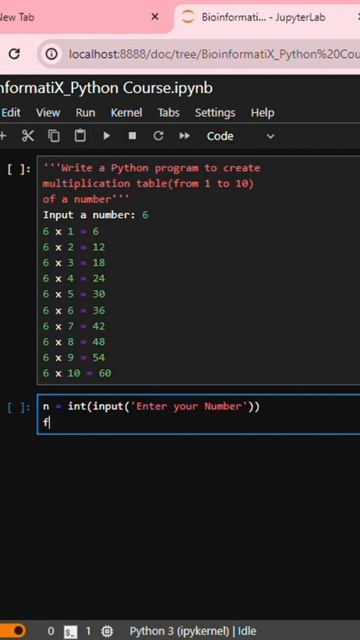Reload the page in the browser
This screenshot has height=640, width=360.
point(14,54)
